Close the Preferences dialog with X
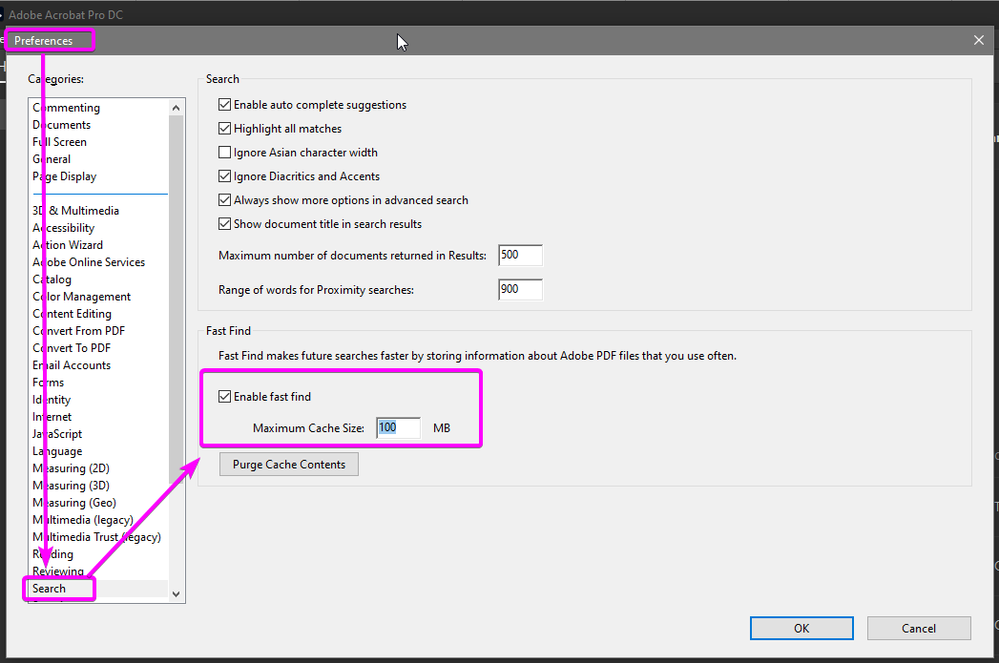Viewport: 999px width, 663px height. (x=979, y=40)
